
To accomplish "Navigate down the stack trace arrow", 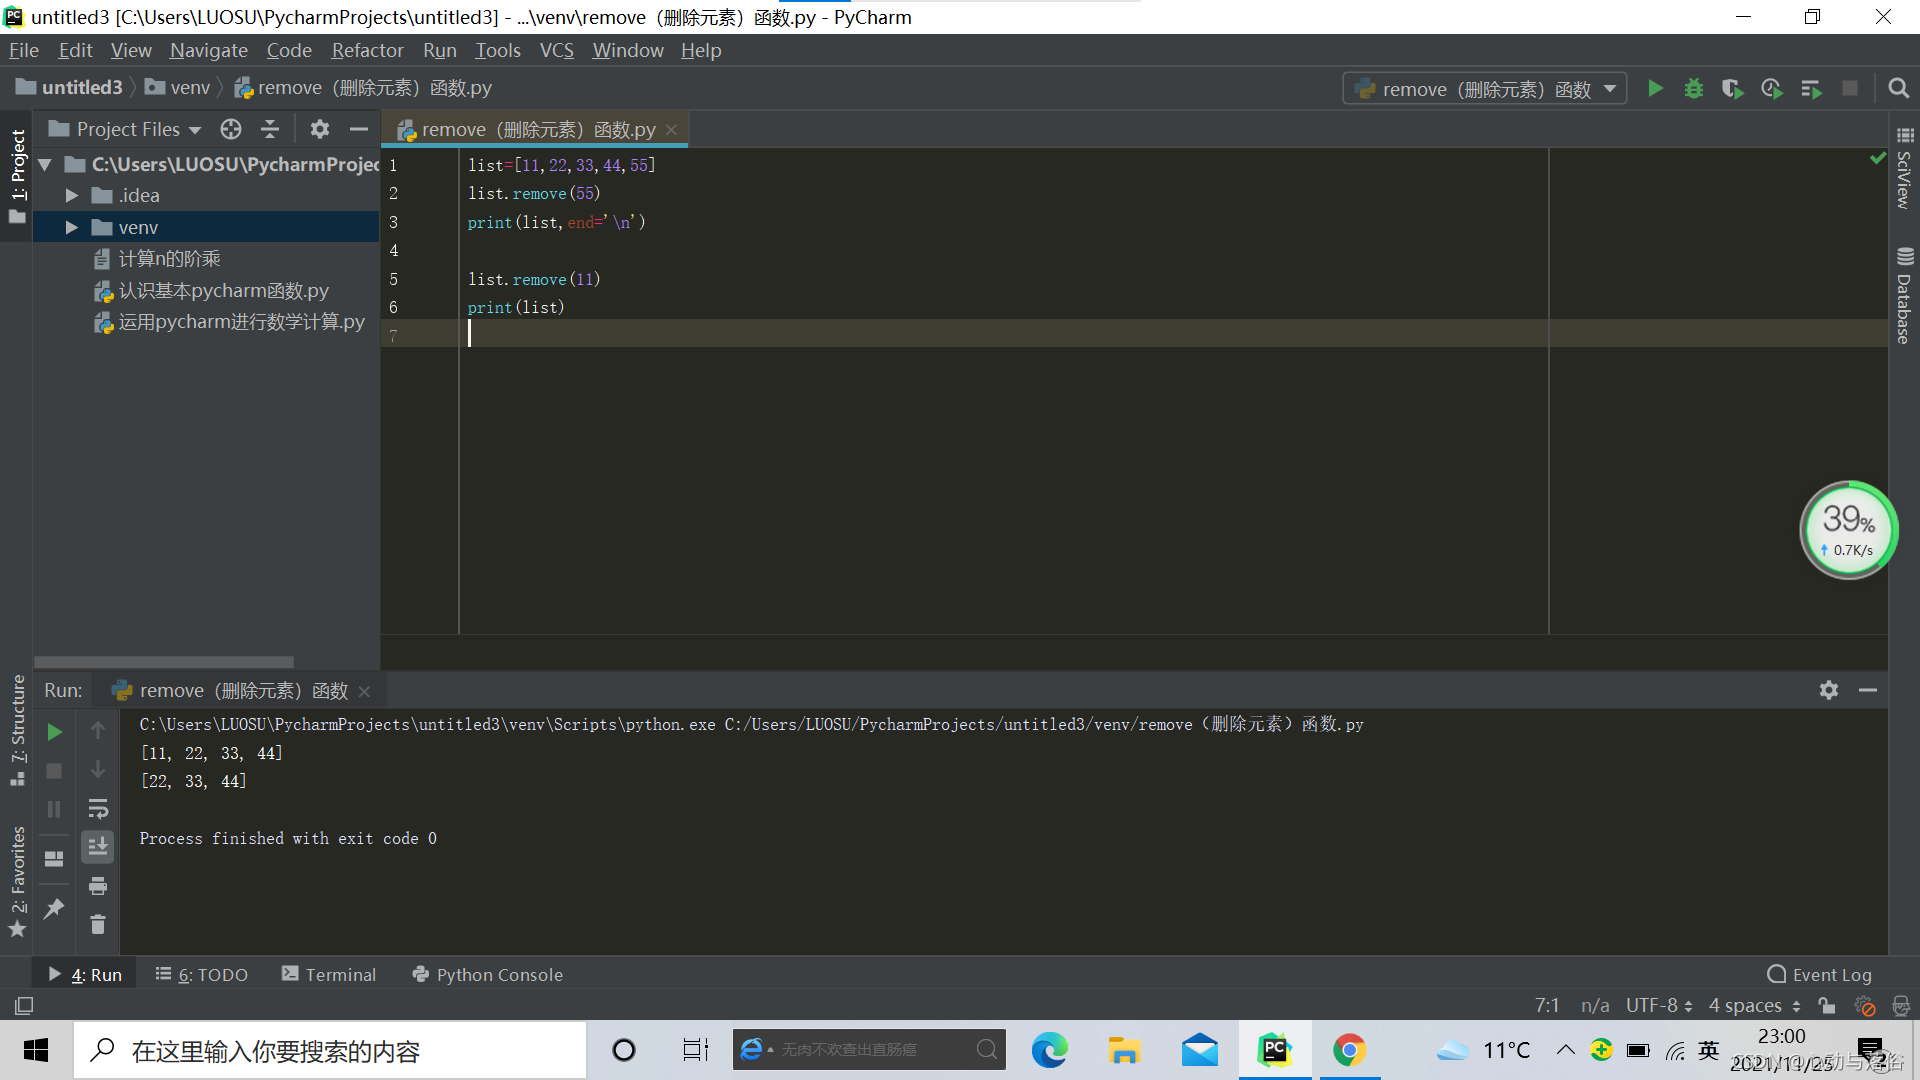I will coord(98,769).
